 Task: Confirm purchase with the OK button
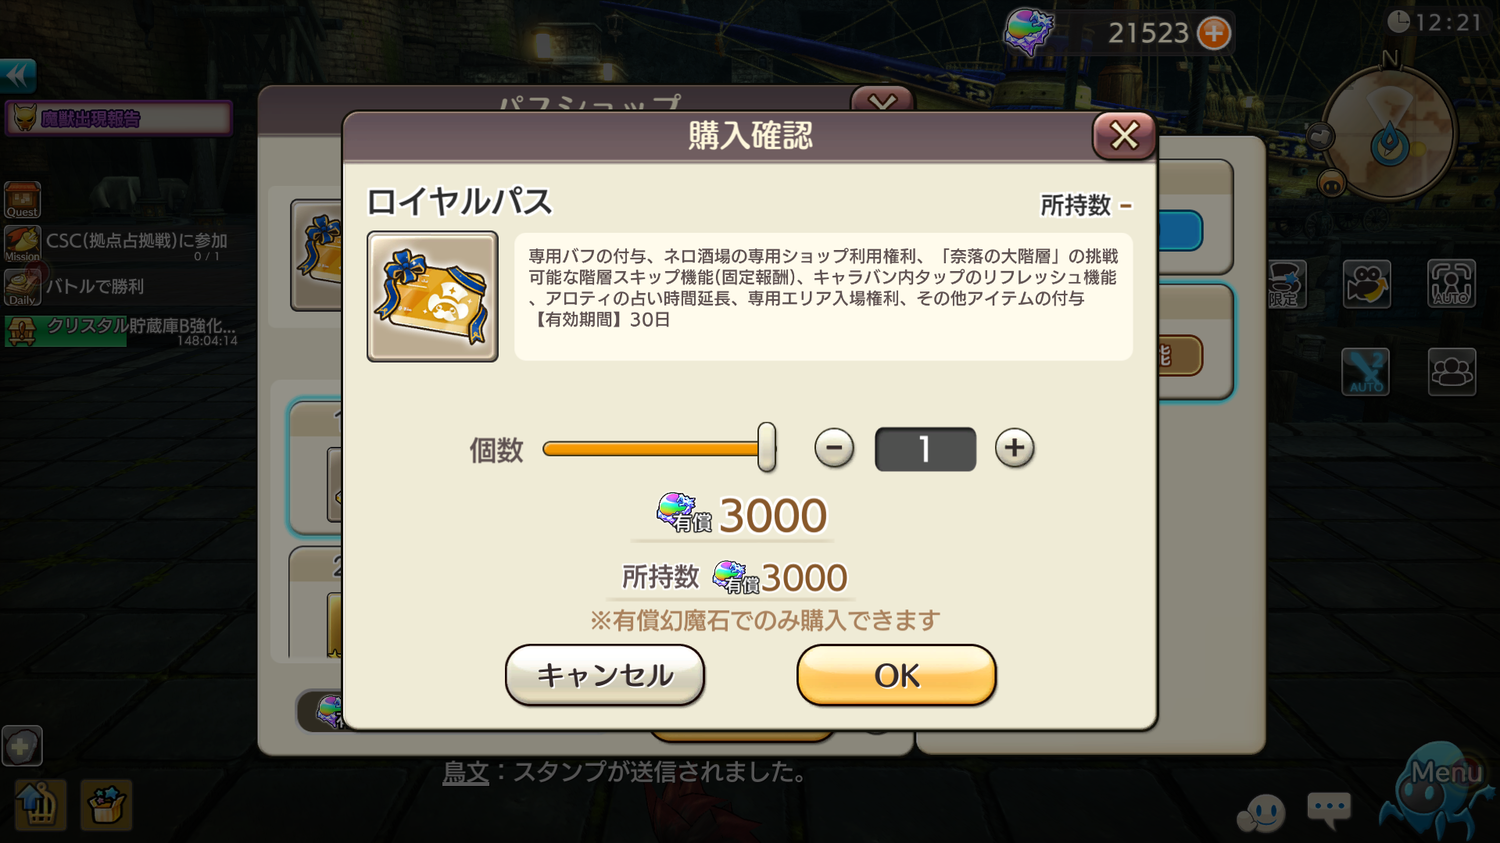click(896, 675)
